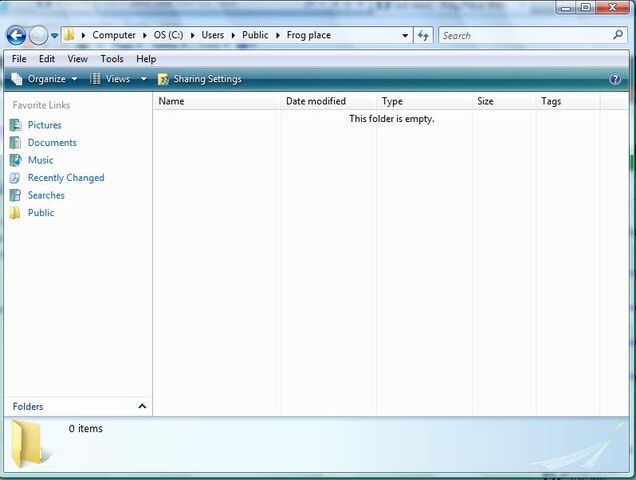Screen dimensions: 636x480
Task: Click the Documents folder icon
Action: click(x=15, y=142)
